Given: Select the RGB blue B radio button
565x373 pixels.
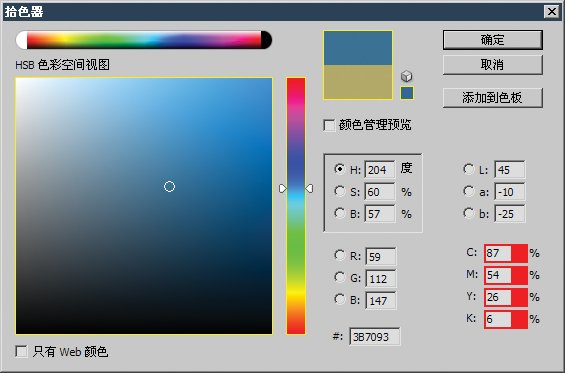Looking at the screenshot, I should 339,299.
